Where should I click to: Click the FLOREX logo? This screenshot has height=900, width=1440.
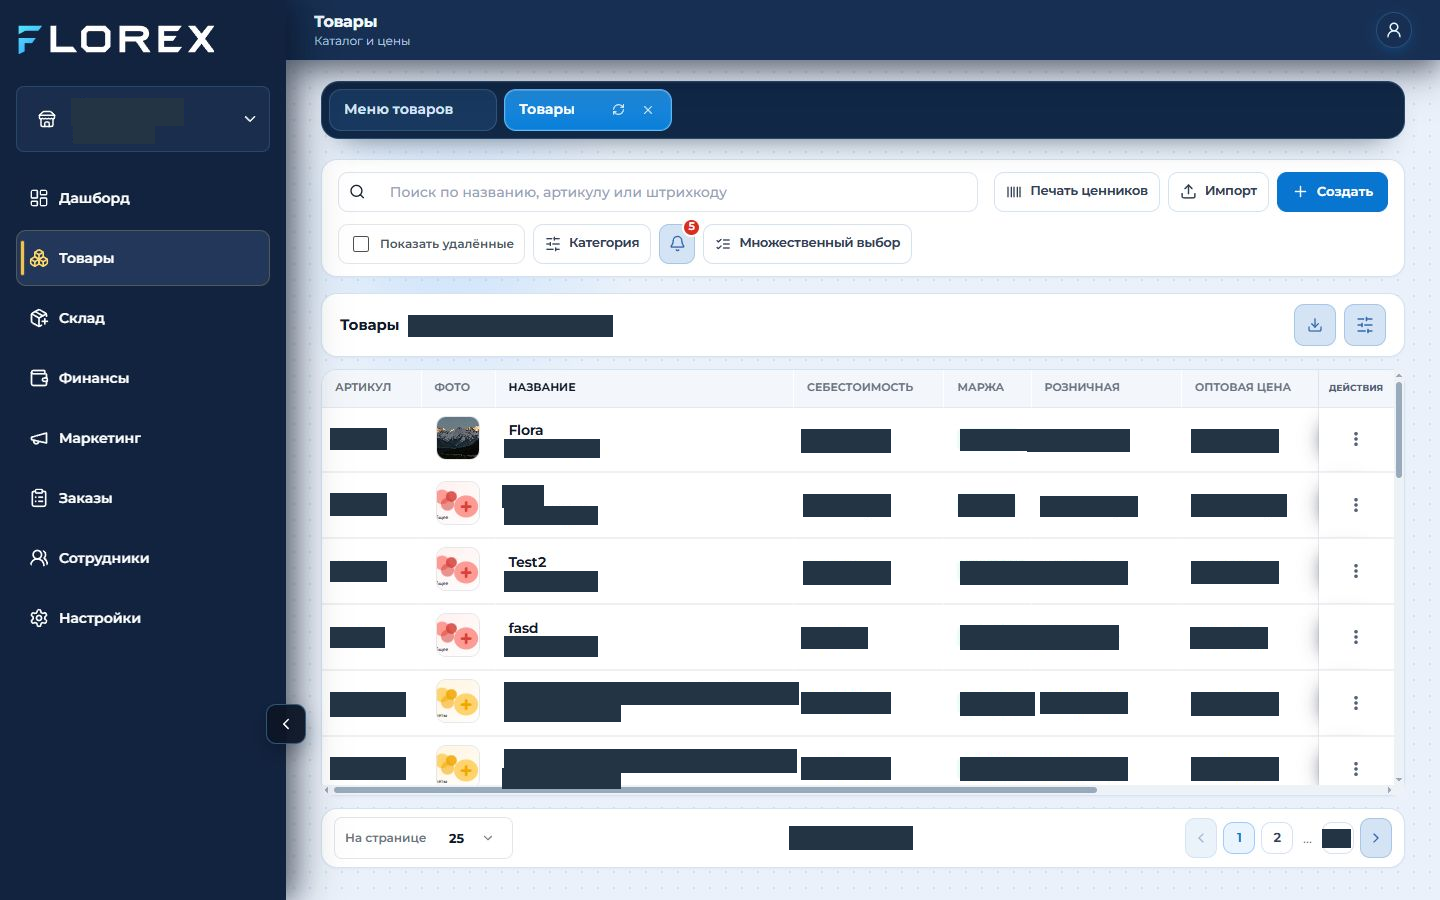point(117,39)
